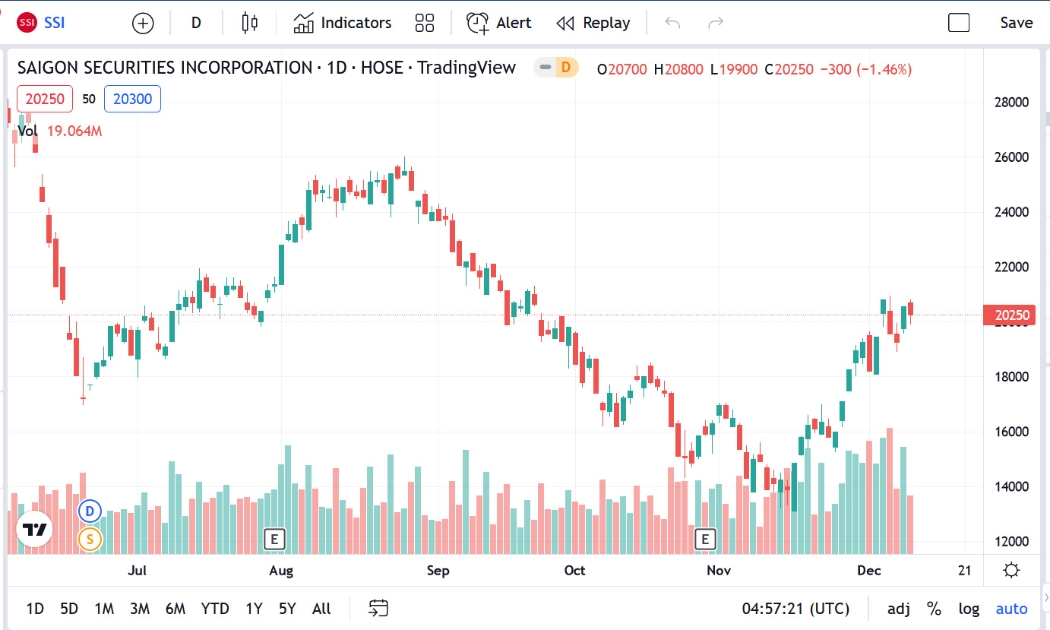Open the candlestick chart style icon
Viewport: 1050px width, 630px height.
249,23
